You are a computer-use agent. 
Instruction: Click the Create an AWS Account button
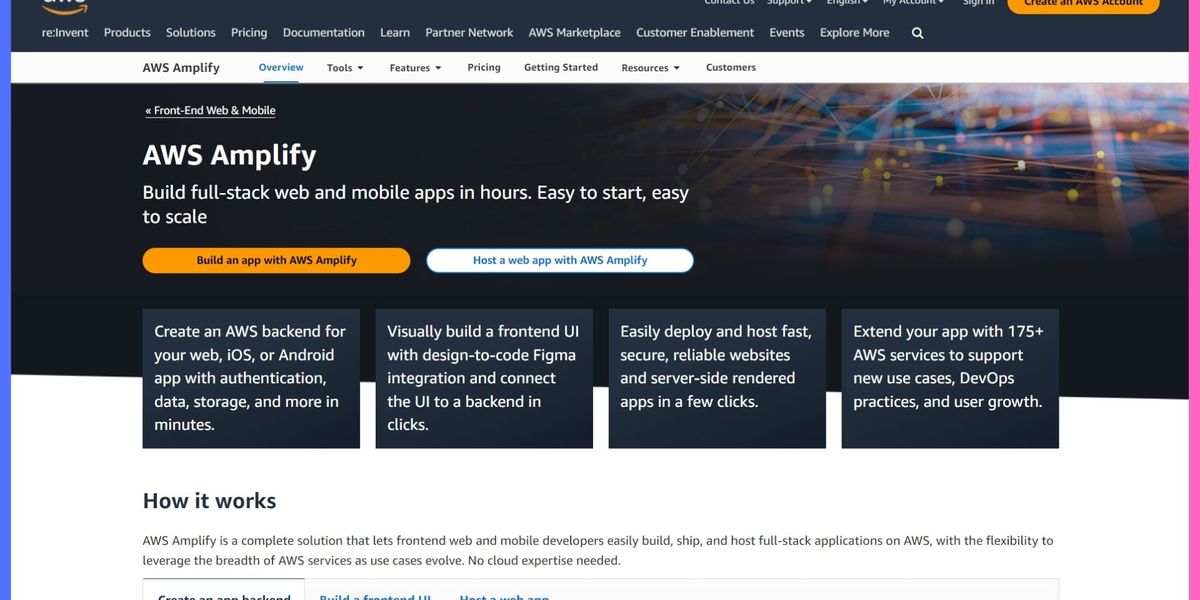click(1083, 5)
